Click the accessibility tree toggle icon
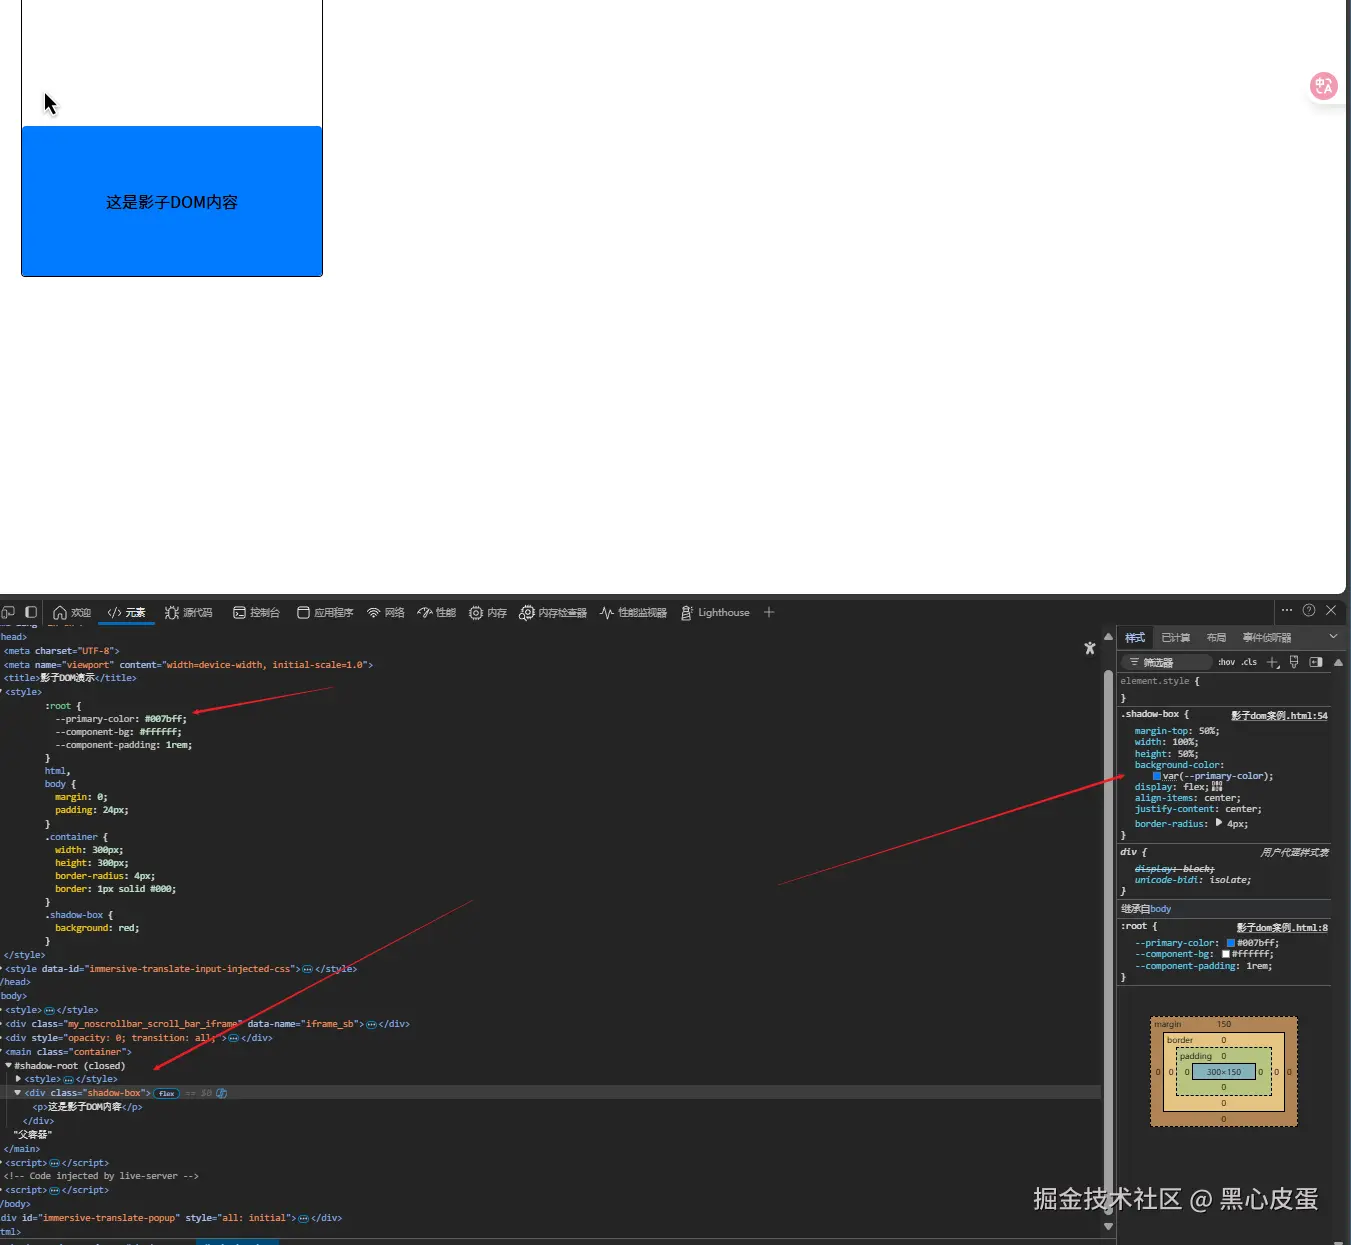Viewport: 1351px width, 1245px height. tap(1090, 648)
